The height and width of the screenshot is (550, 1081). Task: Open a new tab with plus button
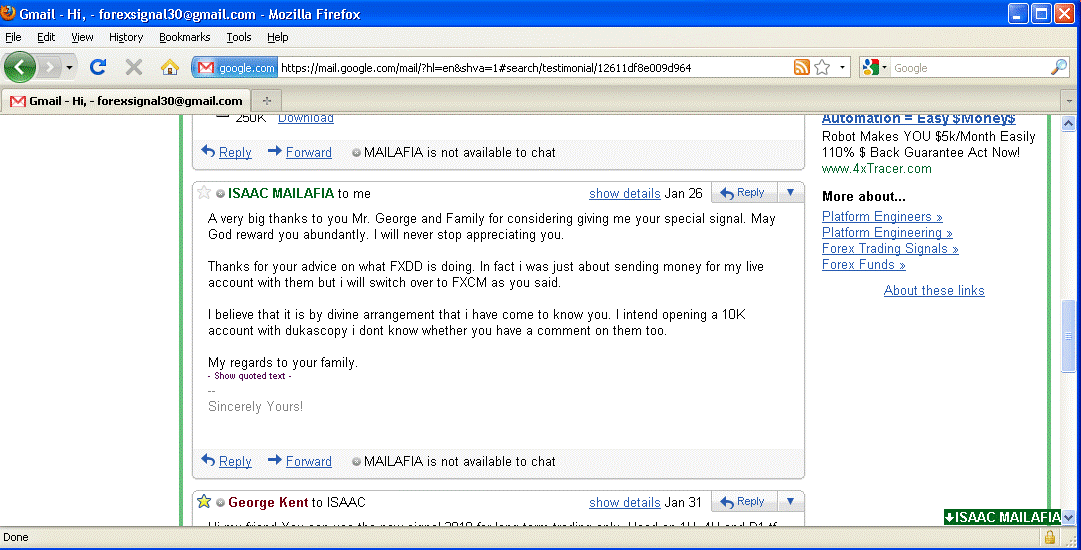[x=267, y=101]
